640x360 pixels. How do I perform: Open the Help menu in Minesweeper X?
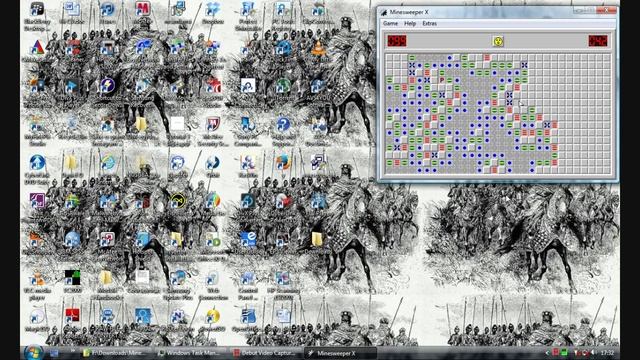tap(410, 24)
